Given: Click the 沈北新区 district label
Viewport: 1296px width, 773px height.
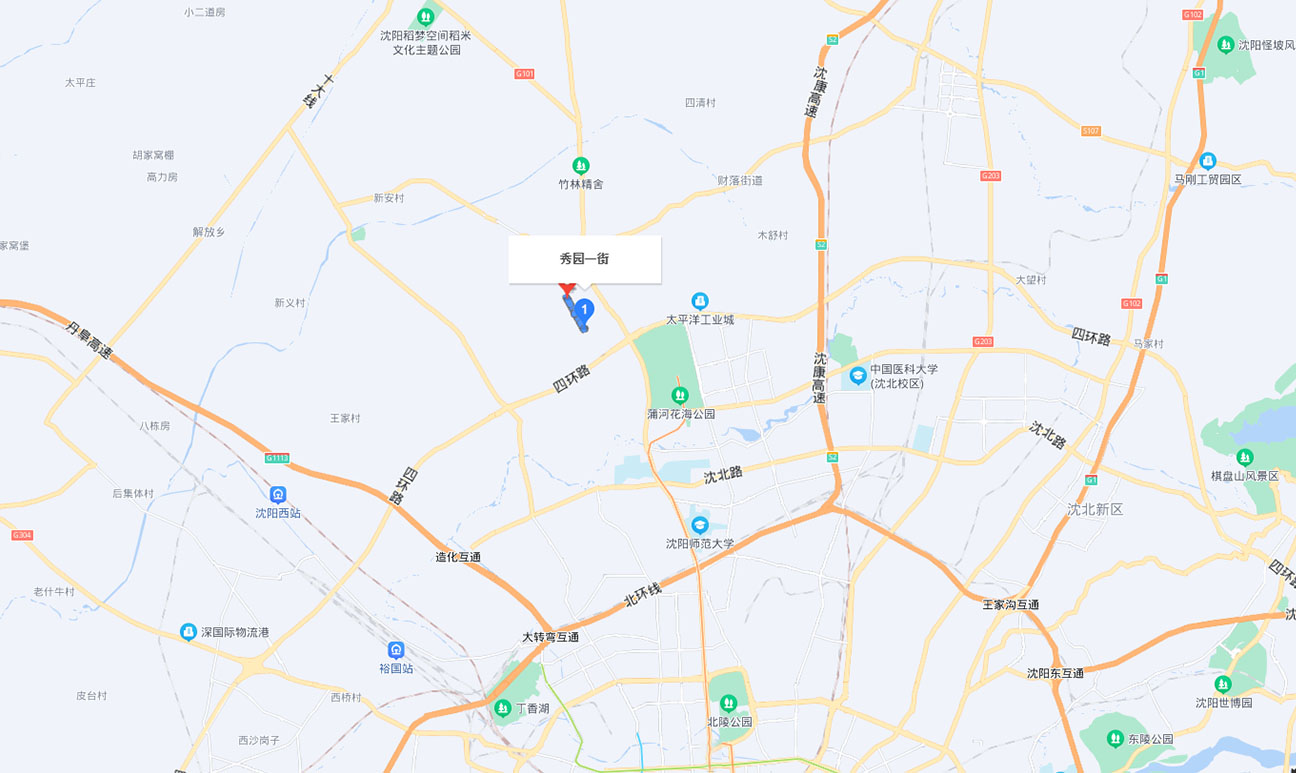Looking at the screenshot, I should (1095, 509).
